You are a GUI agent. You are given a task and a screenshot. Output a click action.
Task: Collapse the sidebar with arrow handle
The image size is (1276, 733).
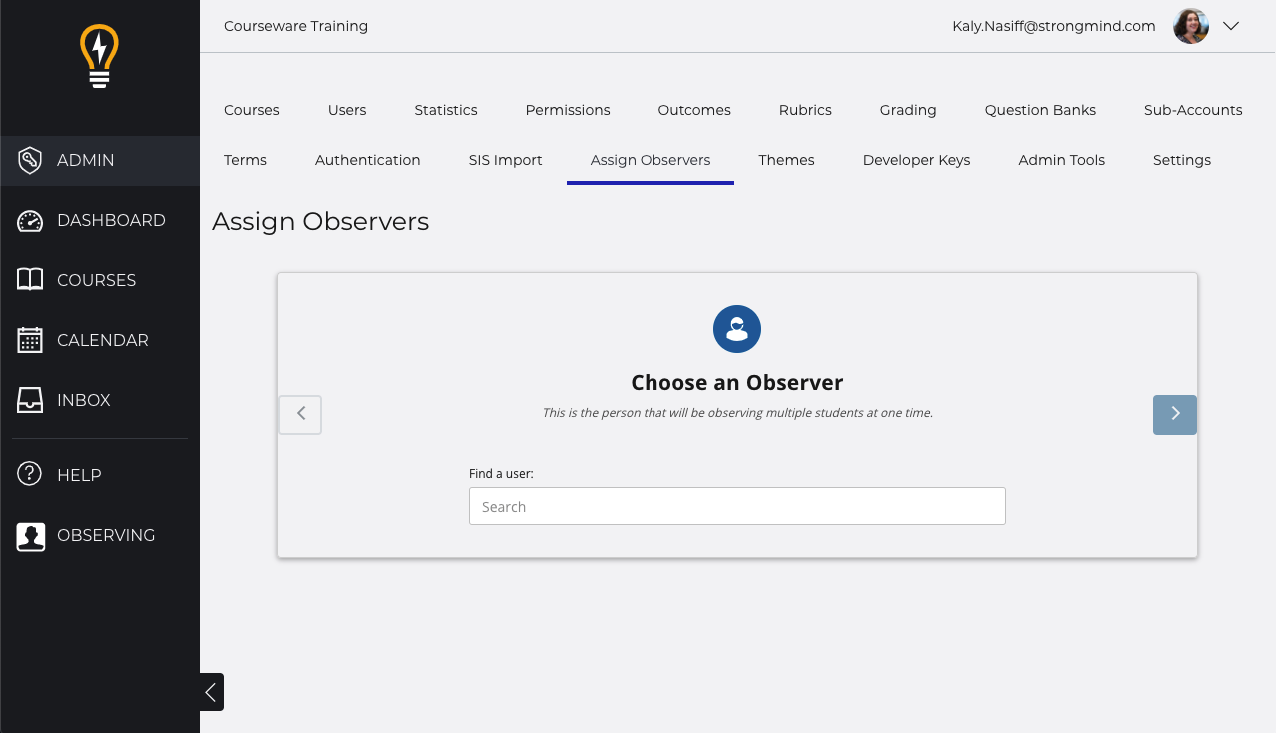pyautogui.click(x=211, y=692)
